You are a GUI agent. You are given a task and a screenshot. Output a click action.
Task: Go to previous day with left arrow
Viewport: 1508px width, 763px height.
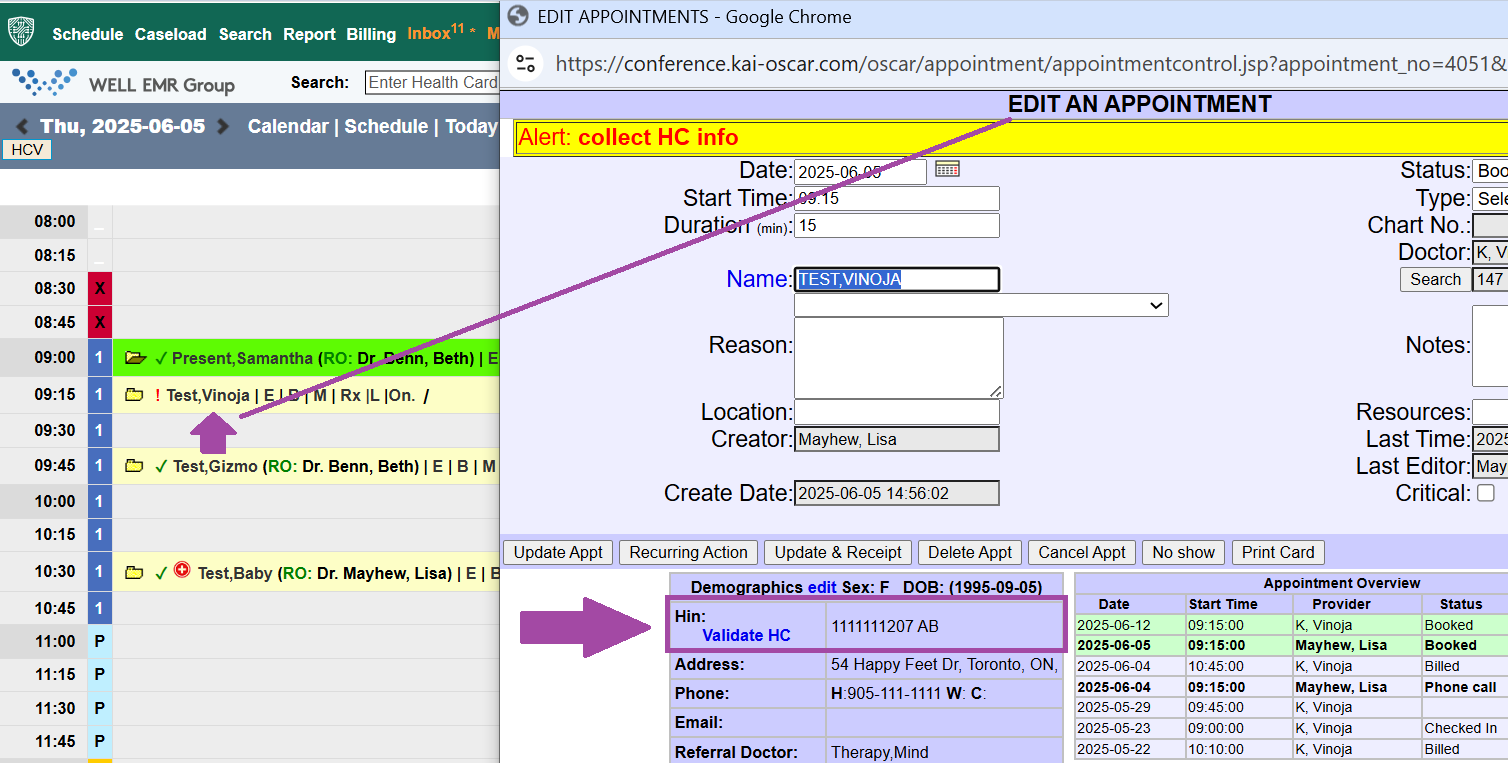(x=21, y=127)
